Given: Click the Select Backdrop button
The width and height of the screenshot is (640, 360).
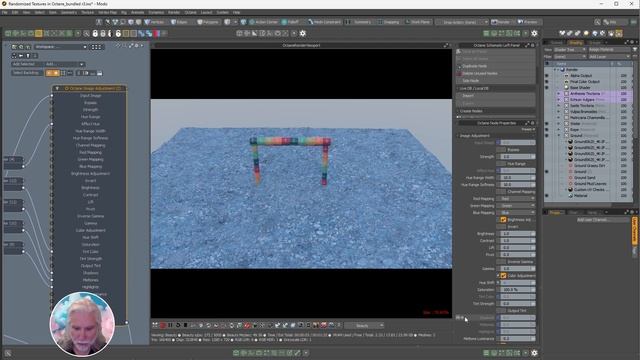Looking at the screenshot, I should (27, 73).
